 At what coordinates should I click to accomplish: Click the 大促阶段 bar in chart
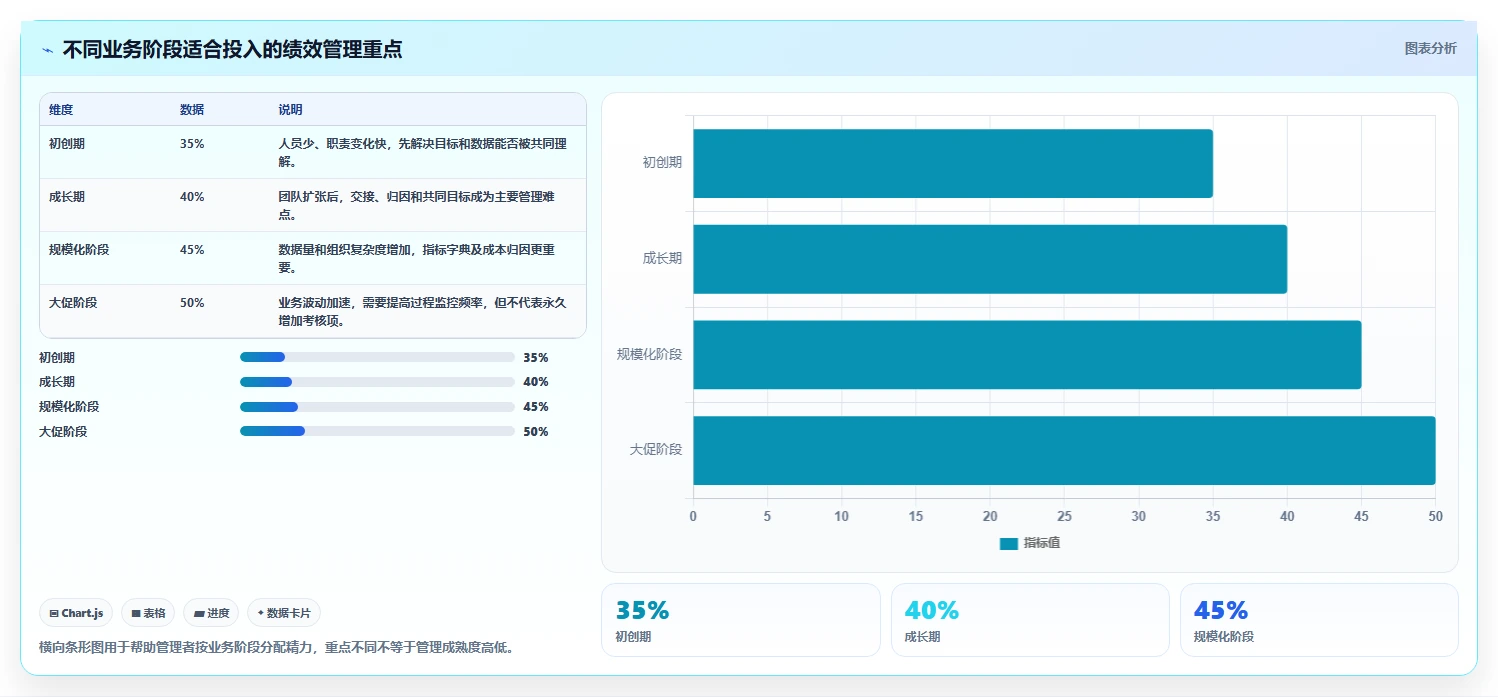click(1064, 450)
